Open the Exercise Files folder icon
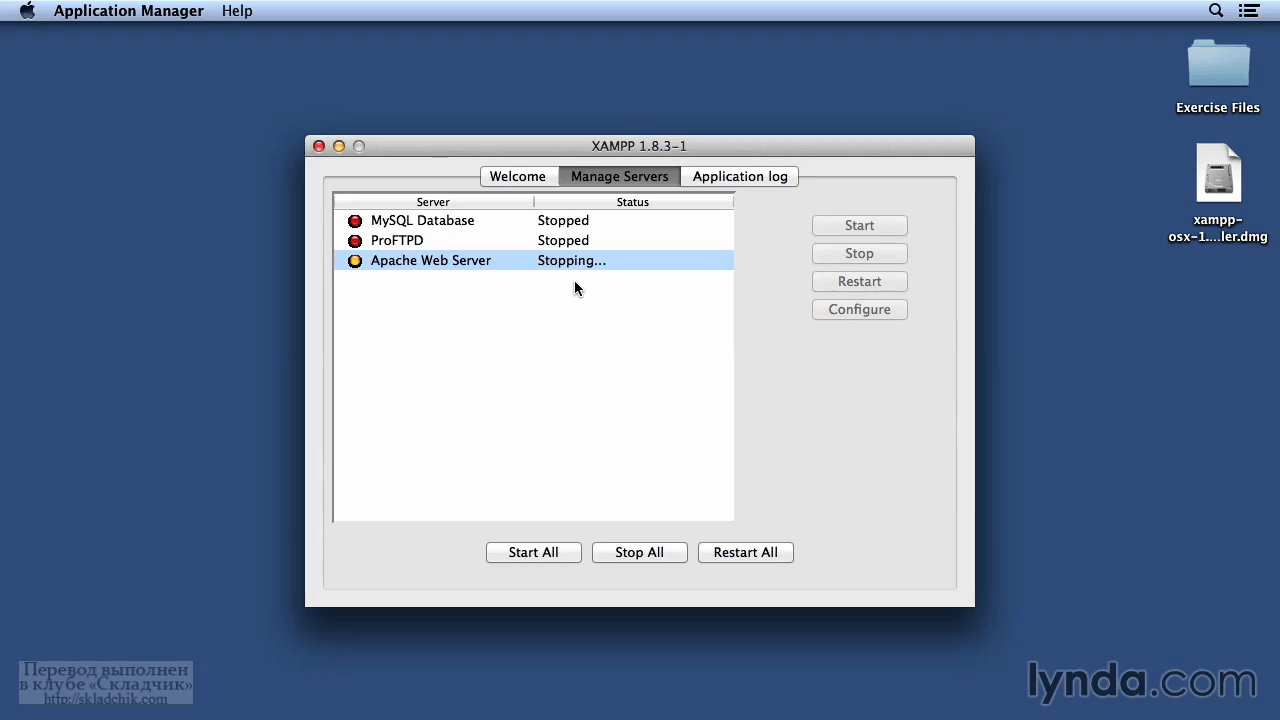1280x720 pixels. tap(1218, 65)
